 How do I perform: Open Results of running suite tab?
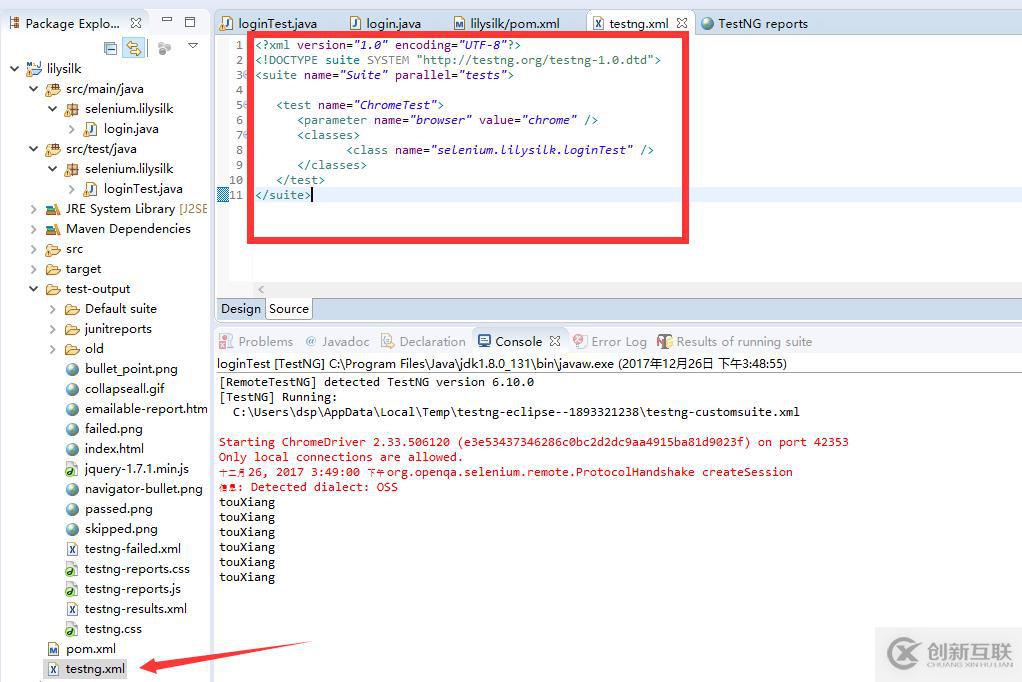coord(735,342)
